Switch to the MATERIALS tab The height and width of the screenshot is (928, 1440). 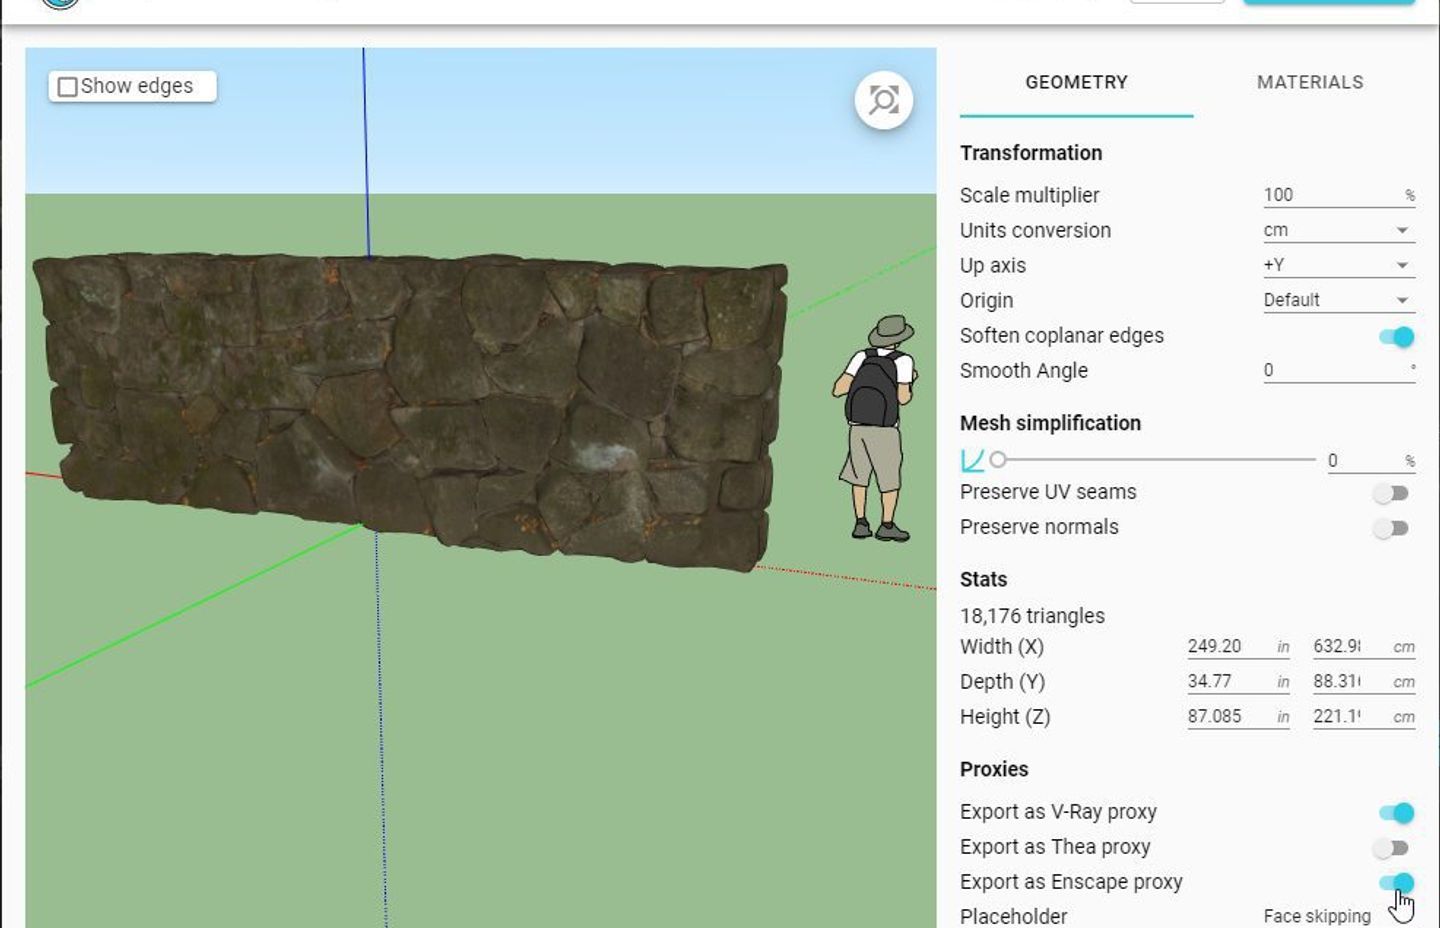[x=1310, y=83]
